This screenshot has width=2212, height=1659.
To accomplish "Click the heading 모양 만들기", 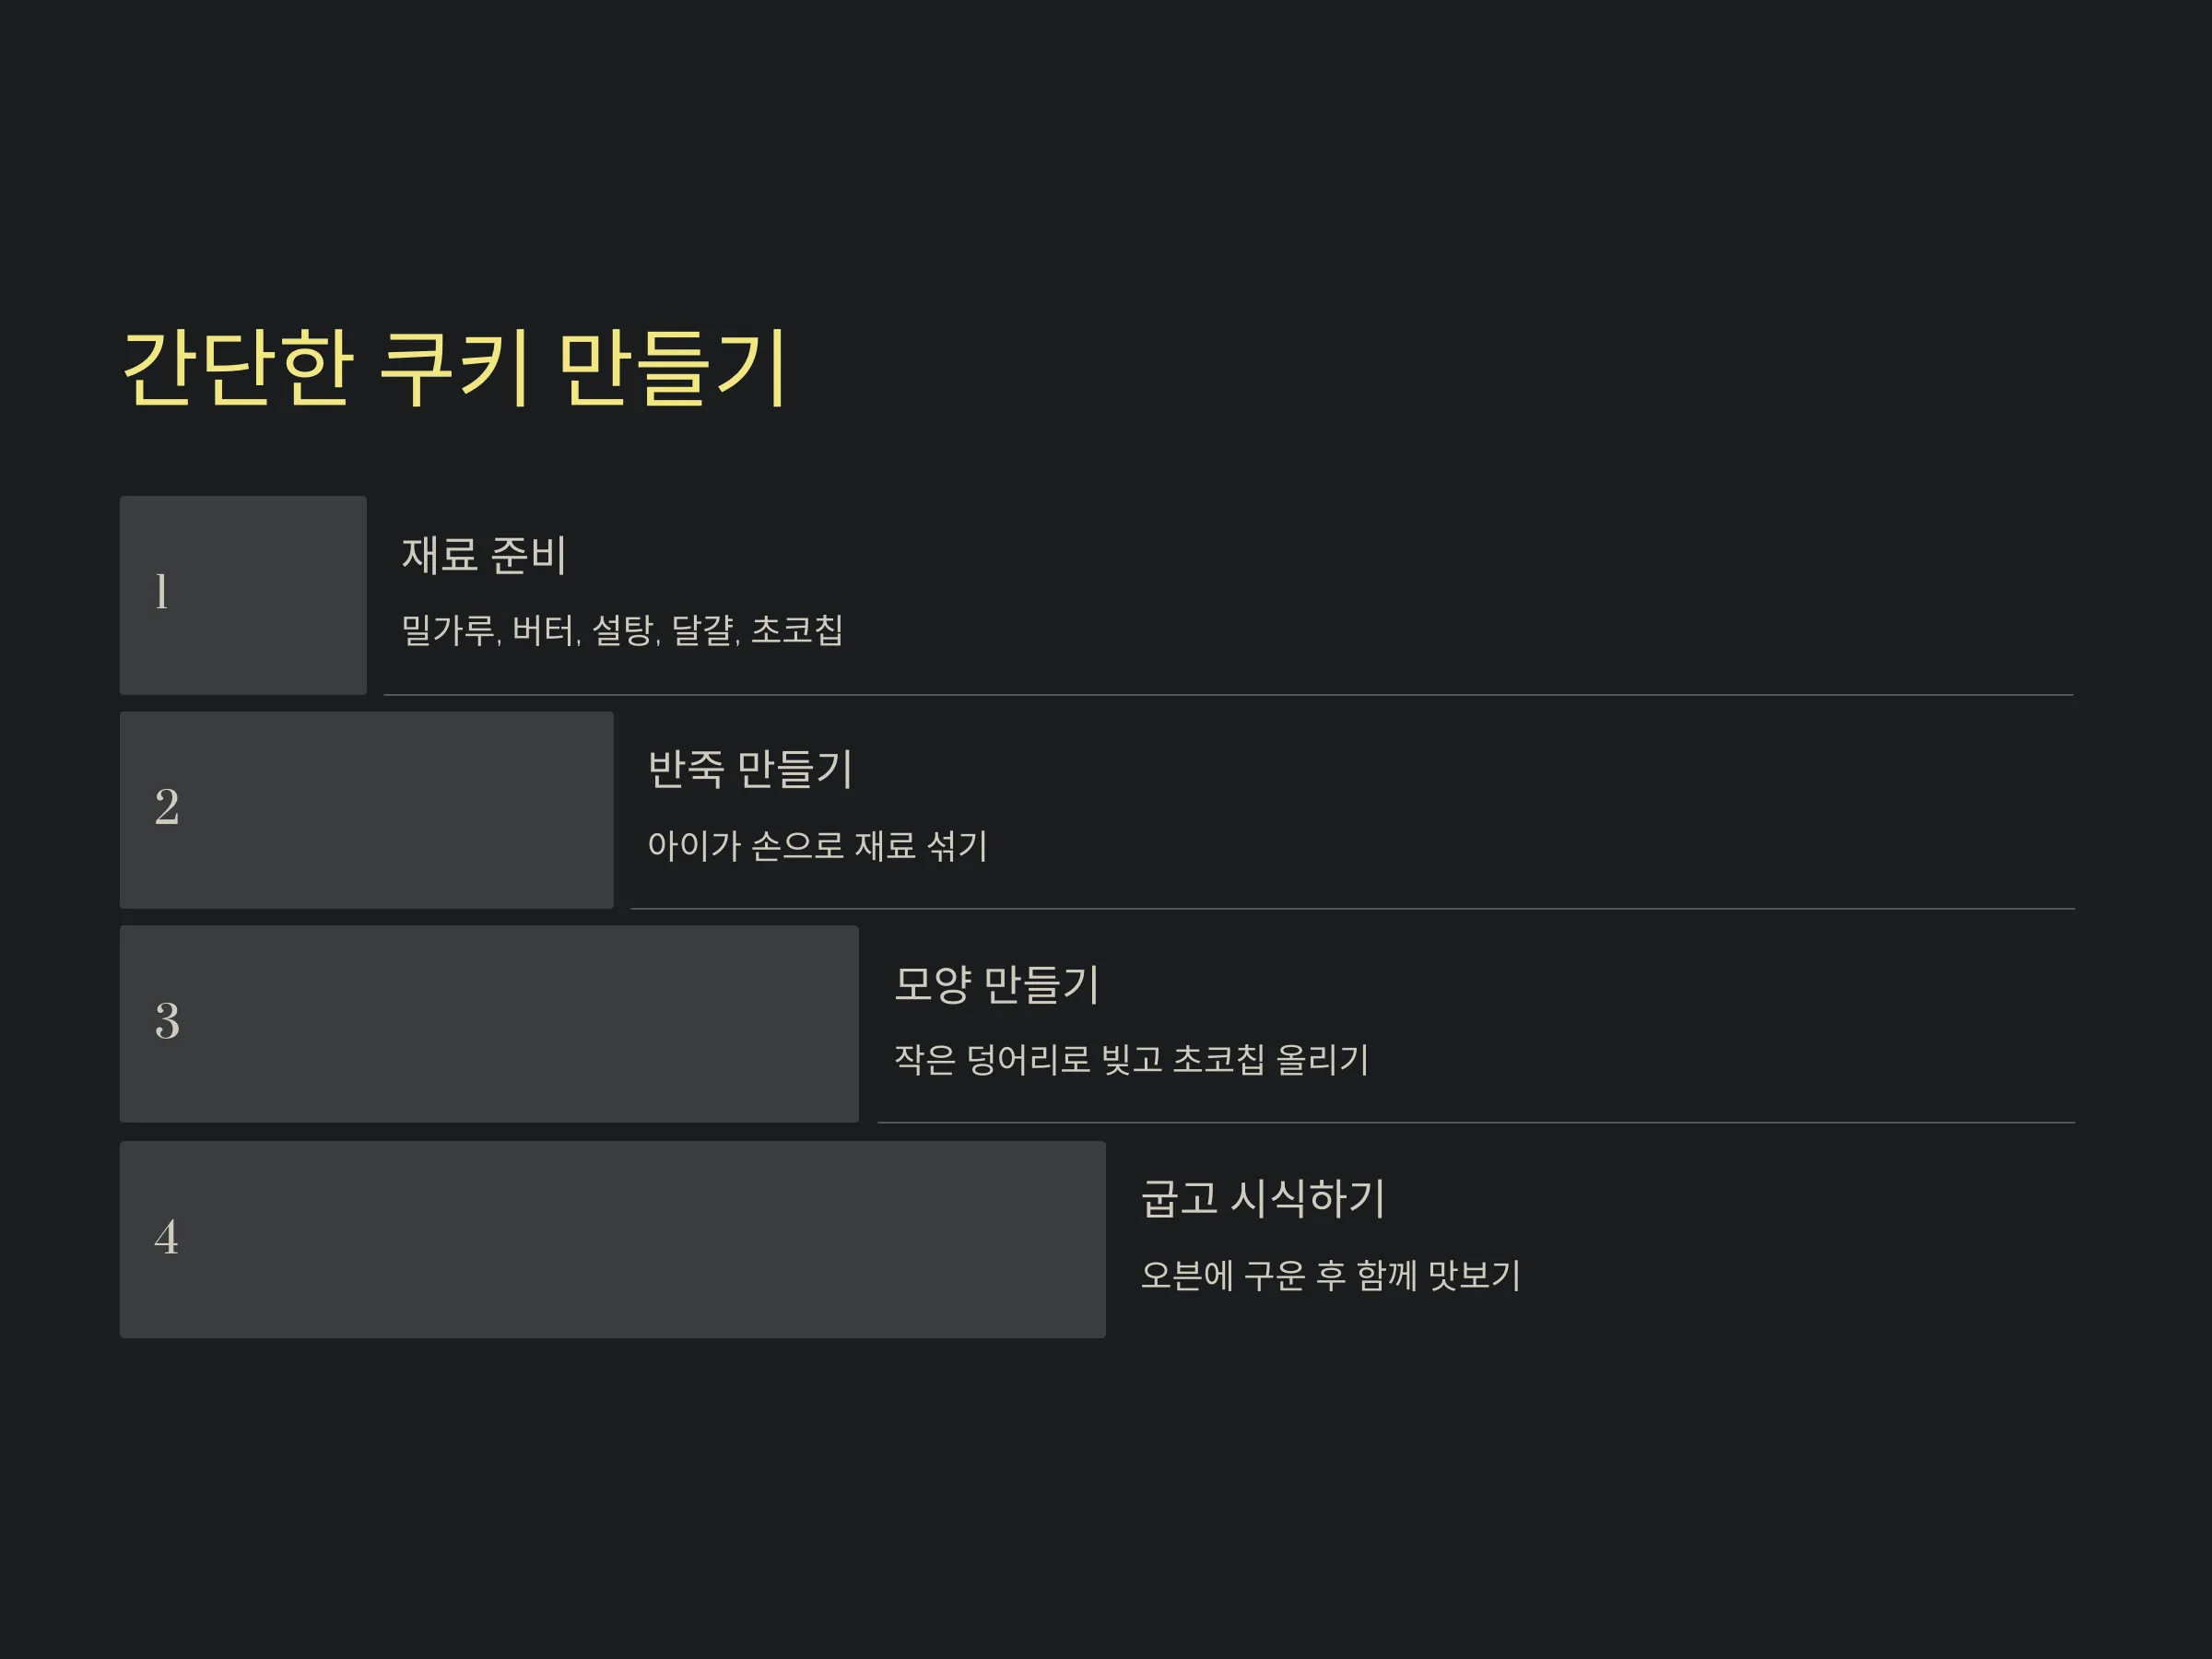I will [x=997, y=984].
